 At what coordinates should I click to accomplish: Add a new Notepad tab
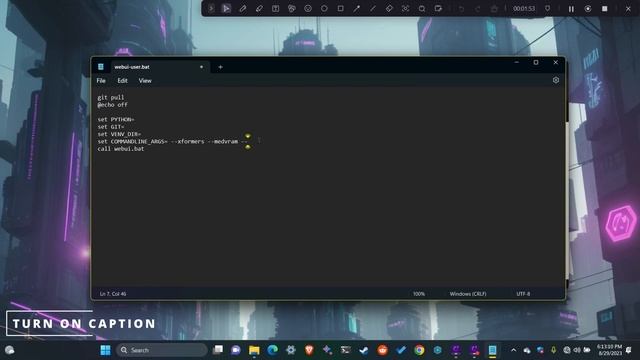click(220, 67)
